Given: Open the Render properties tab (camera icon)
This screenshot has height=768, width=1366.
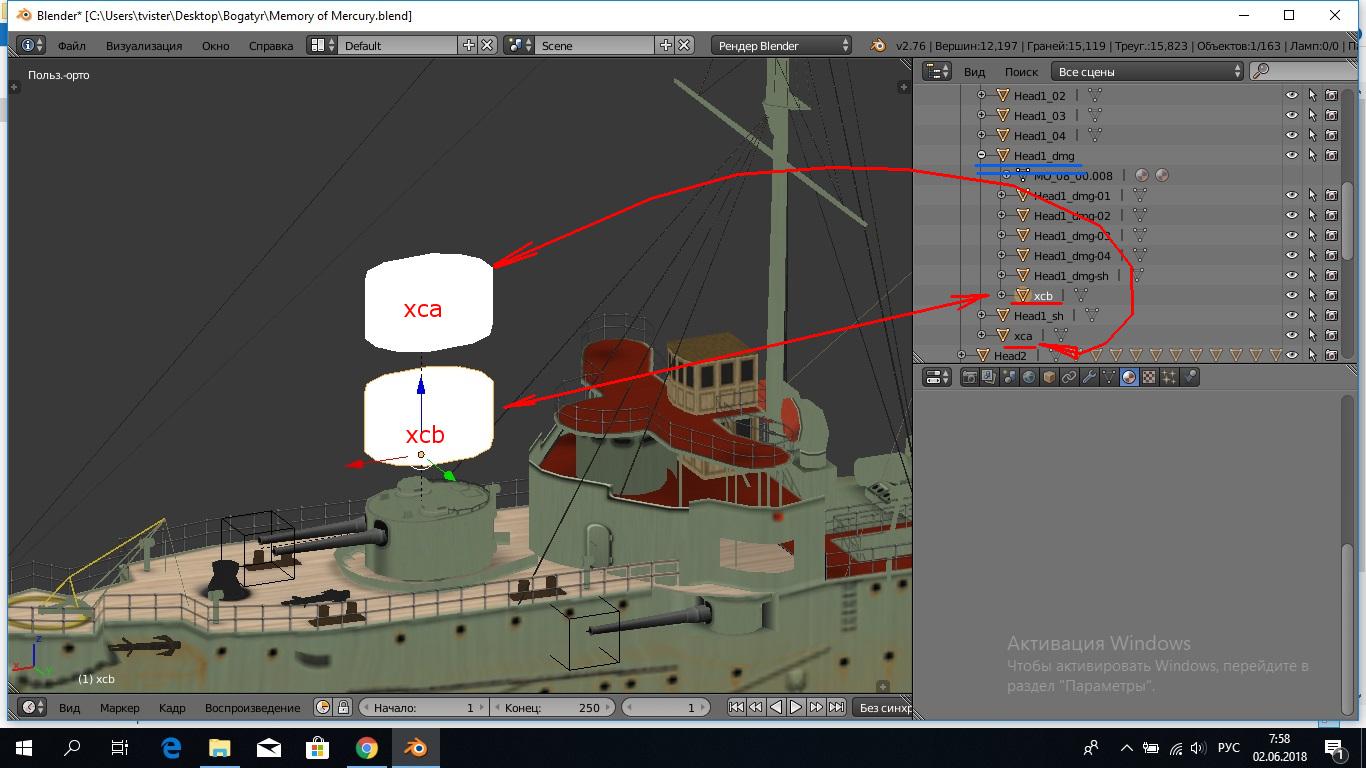Looking at the screenshot, I should [969, 377].
